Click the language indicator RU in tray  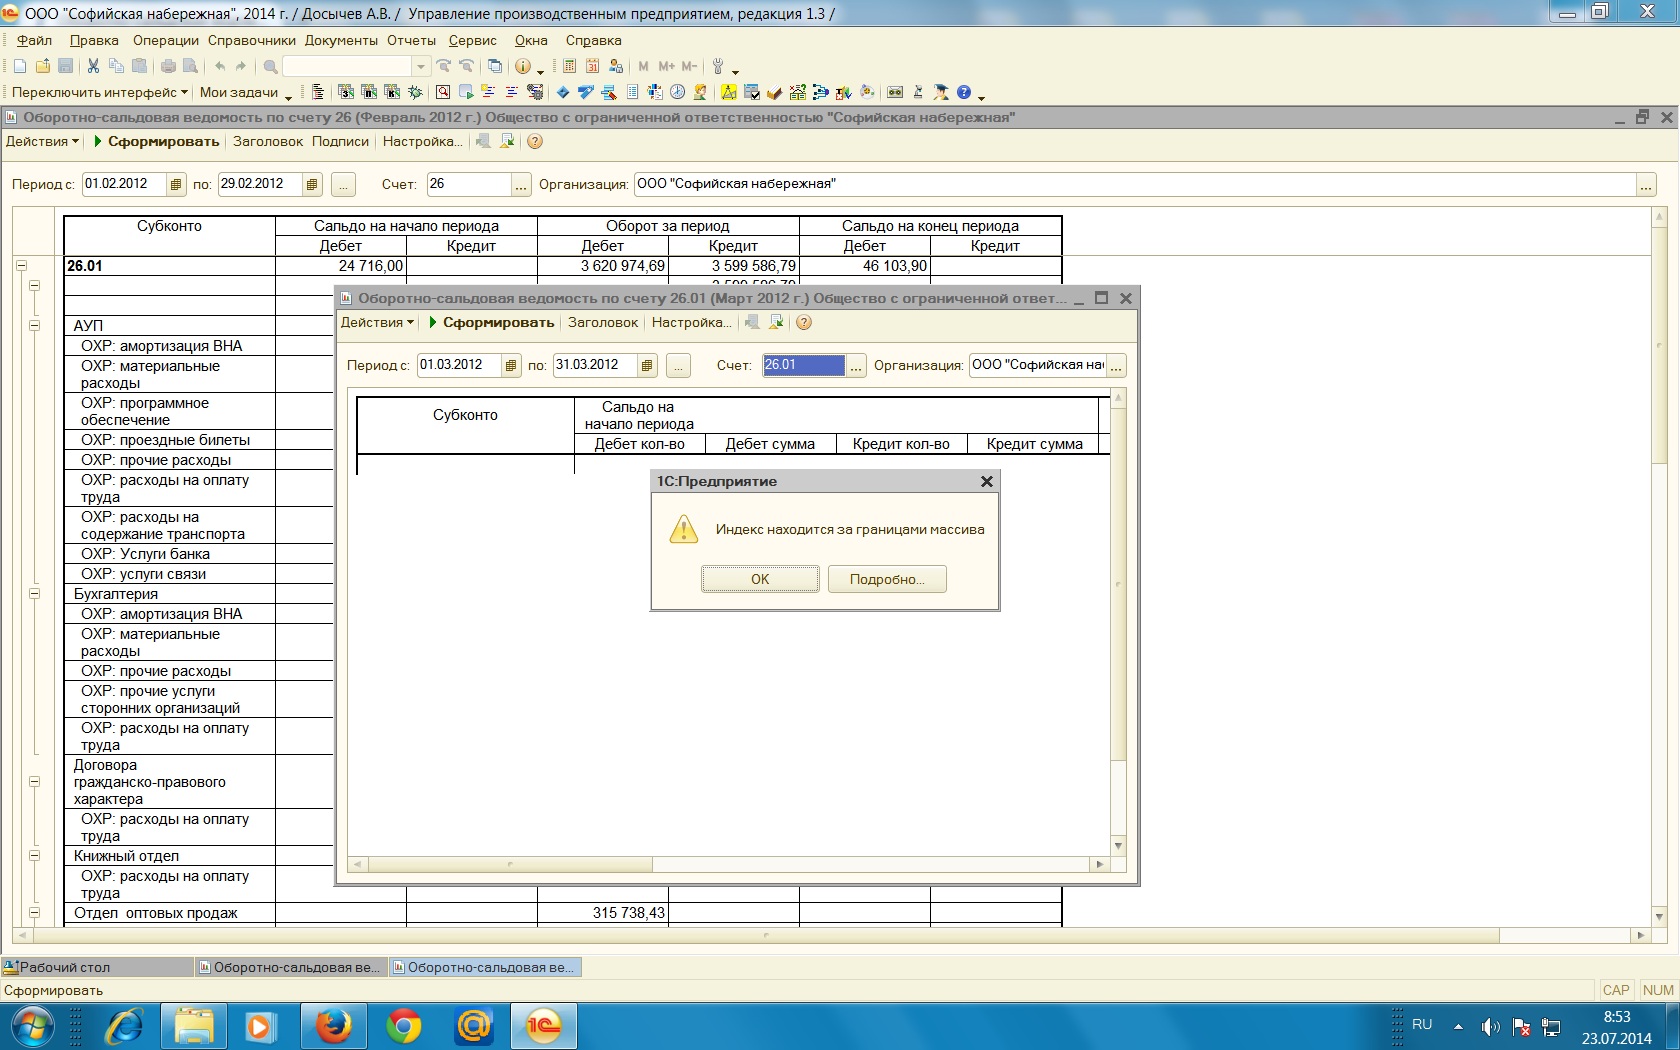pyautogui.click(x=1422, y=1025)
